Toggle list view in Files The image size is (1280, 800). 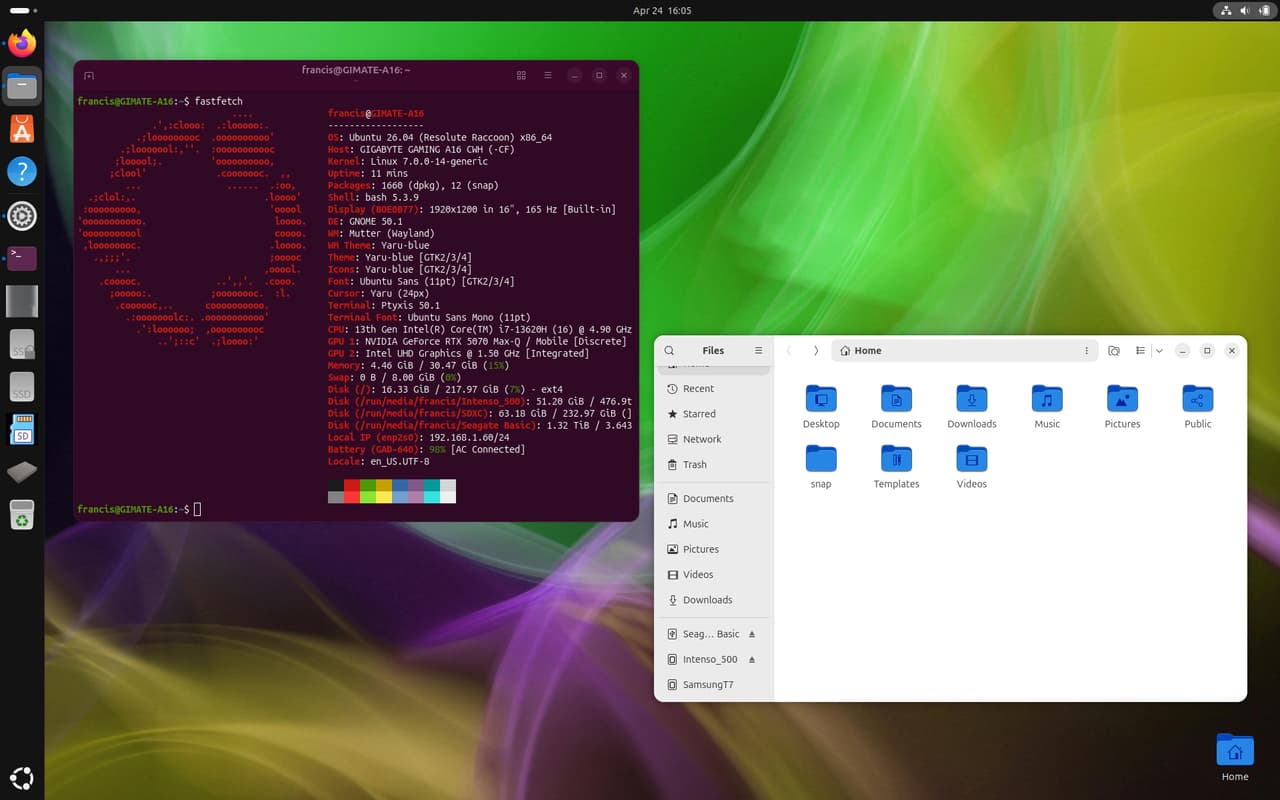pos(1140,351)
